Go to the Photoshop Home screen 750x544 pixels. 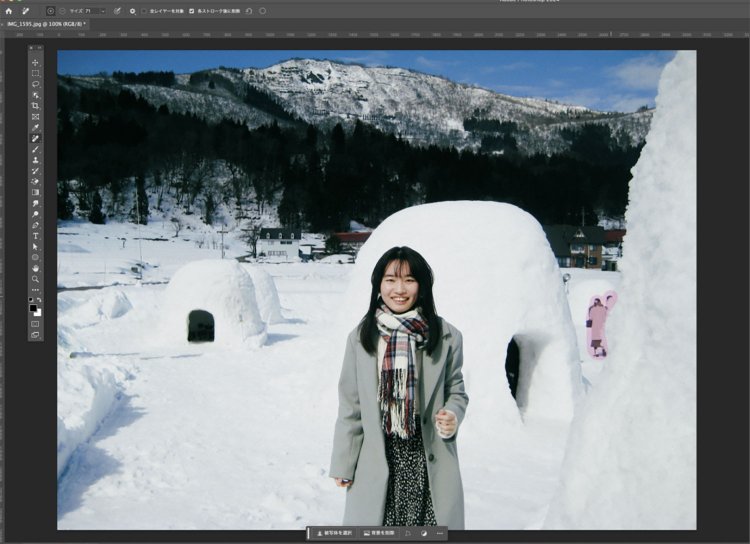click(9, 11)
